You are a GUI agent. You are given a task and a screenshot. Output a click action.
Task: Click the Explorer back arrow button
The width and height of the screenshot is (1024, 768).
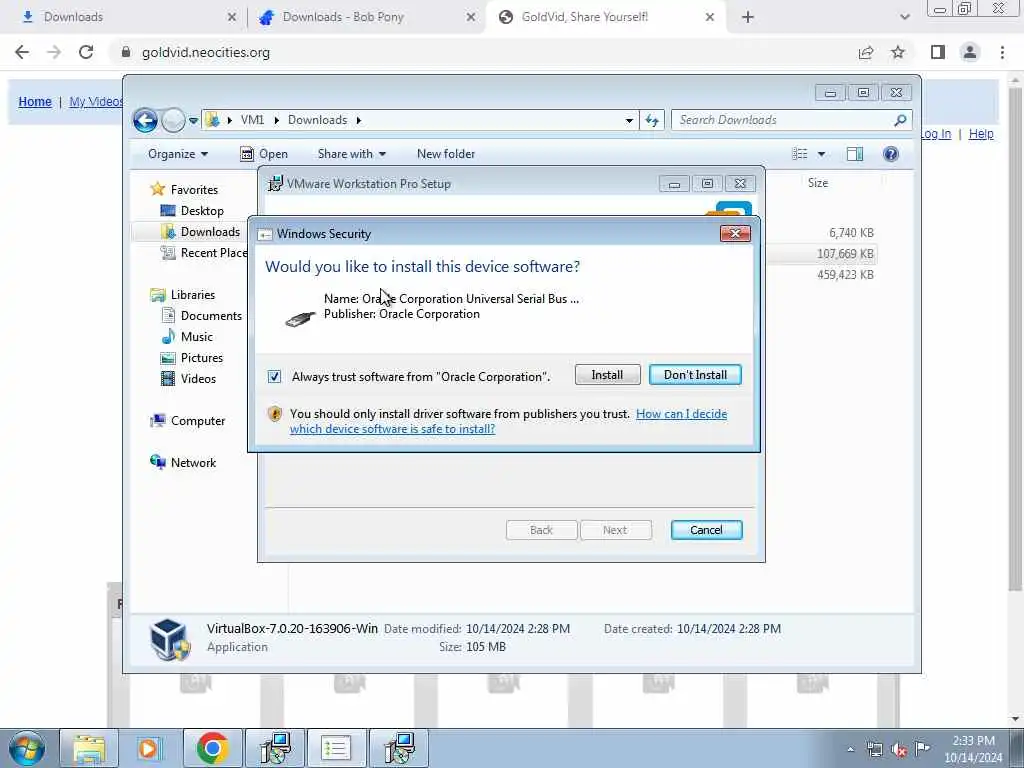[145, 120]
